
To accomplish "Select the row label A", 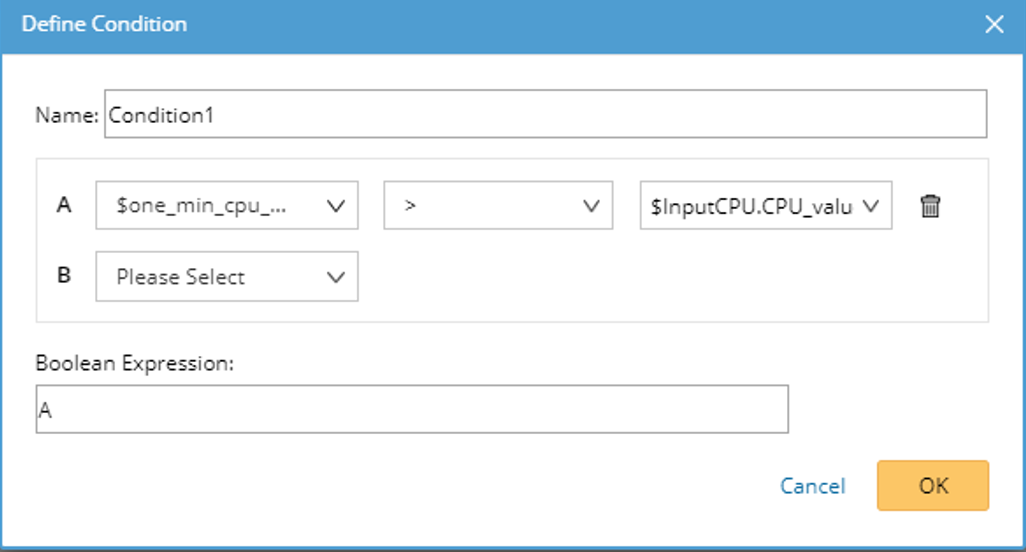I will click(x=64, y=206).
